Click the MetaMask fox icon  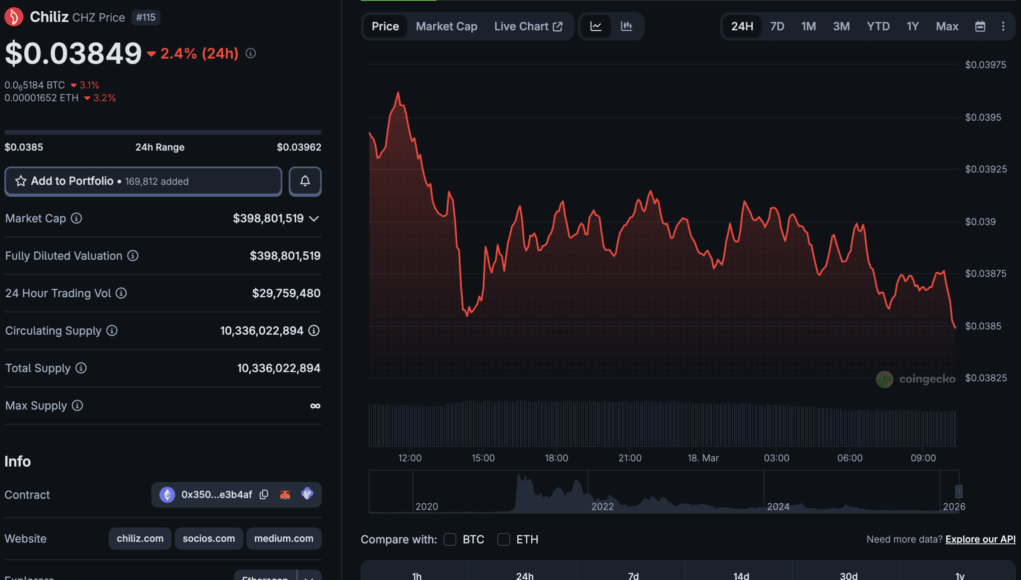coord(286,495)
